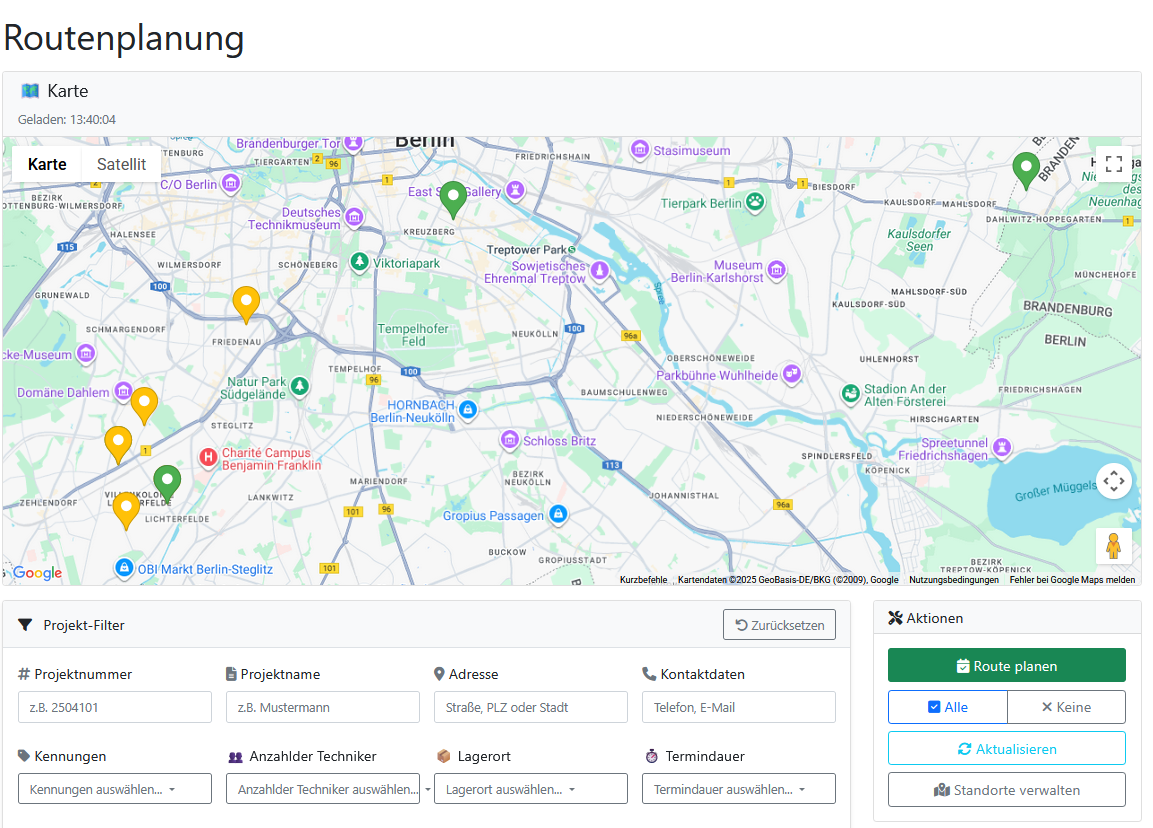1153x828 pixels.
Task: Expand the Kennungen dropdown
Action: (115, 789)
